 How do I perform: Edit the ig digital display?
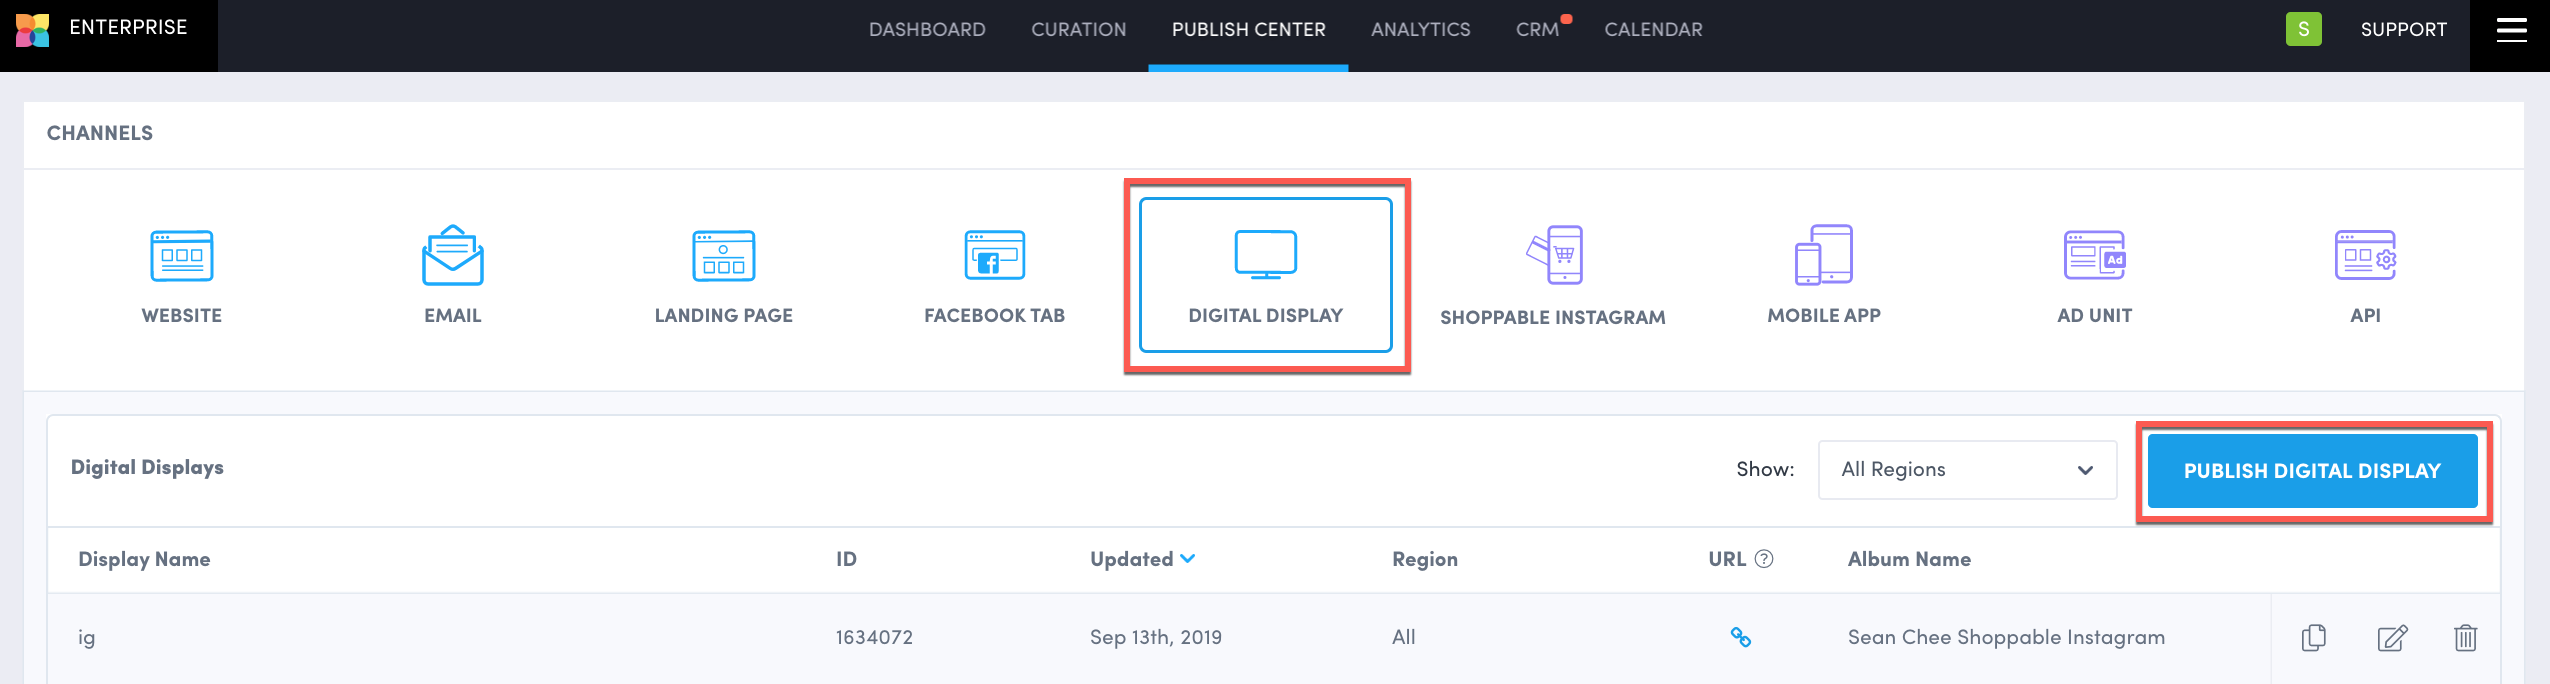[x=2391, y=637]
